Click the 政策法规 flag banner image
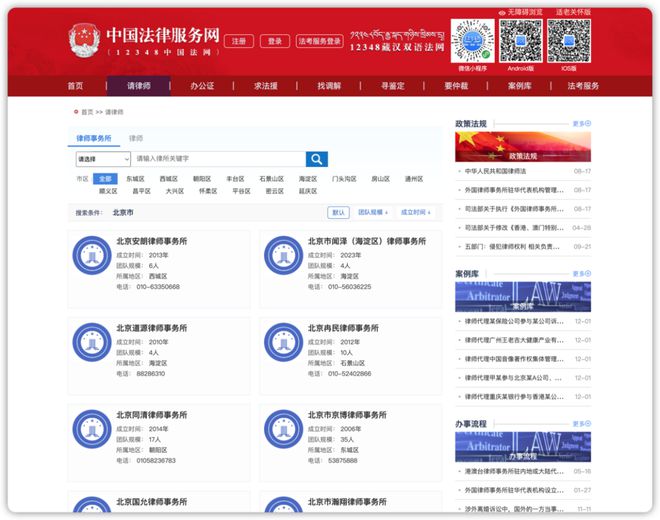The height and width of the screenshot is (520, 660). coord(523,147)
